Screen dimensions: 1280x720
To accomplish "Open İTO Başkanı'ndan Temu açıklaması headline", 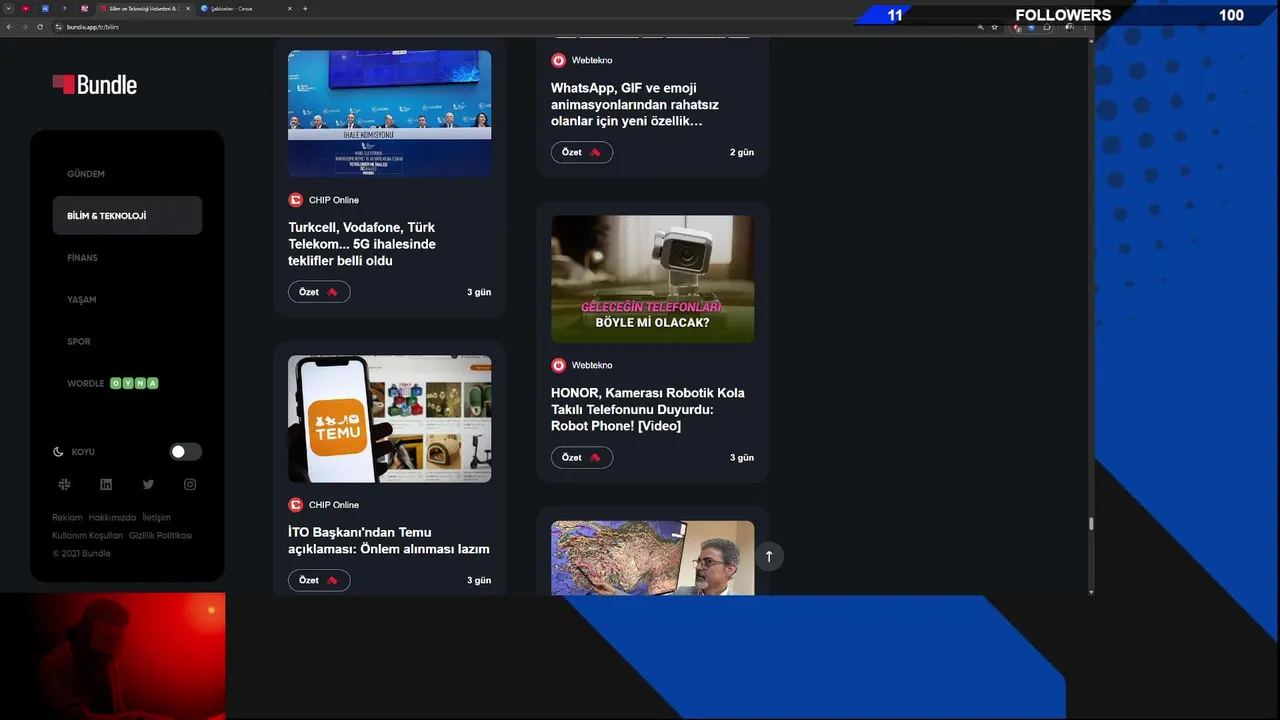I will click(x=389, y=541).
